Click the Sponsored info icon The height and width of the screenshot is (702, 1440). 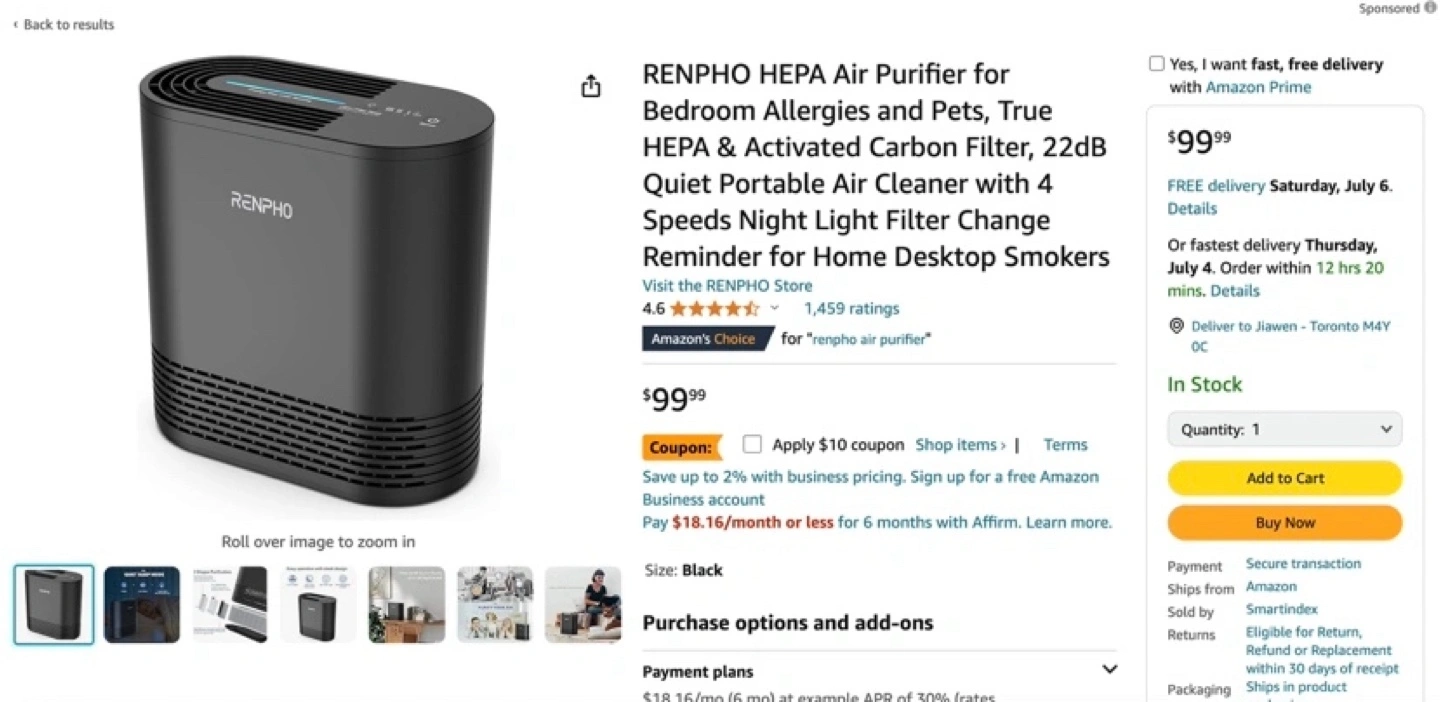tap(1430, 8)
